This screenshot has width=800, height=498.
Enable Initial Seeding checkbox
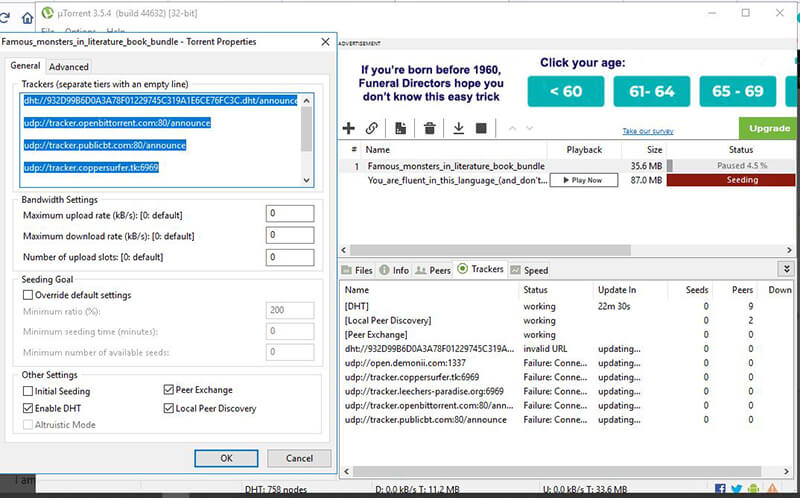click(x=28, y=391)
